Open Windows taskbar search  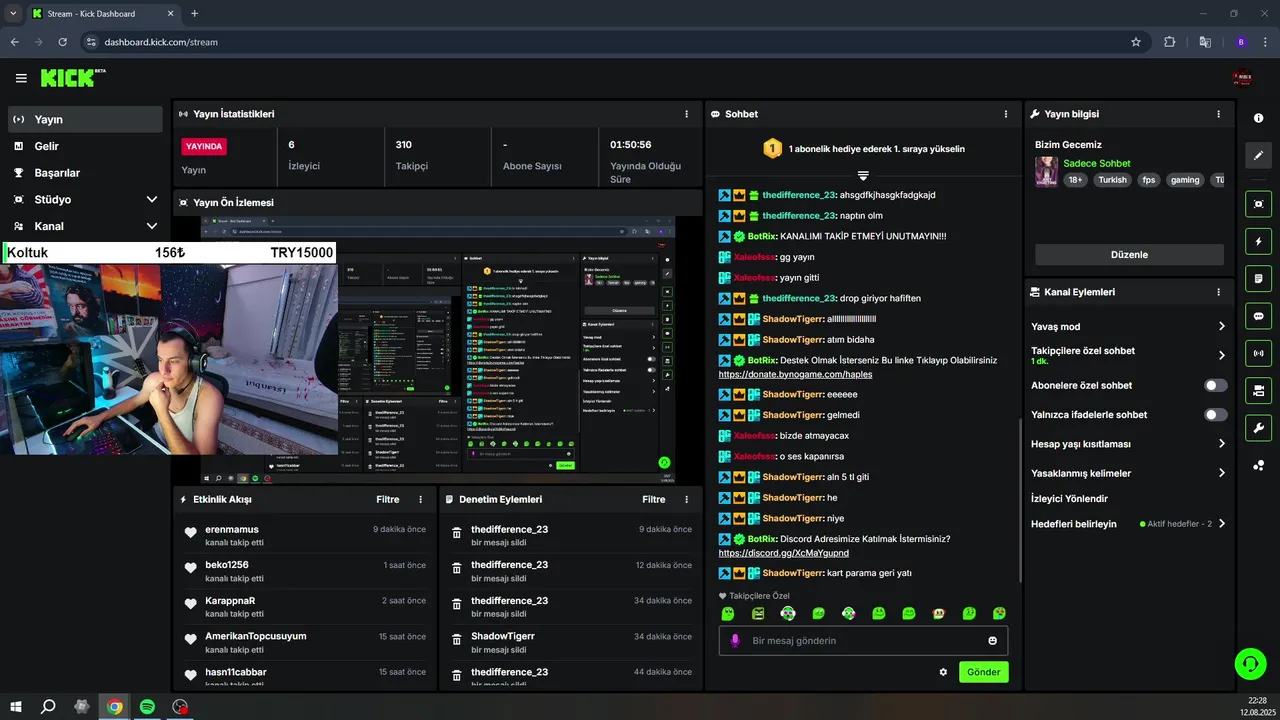[48, 707]
